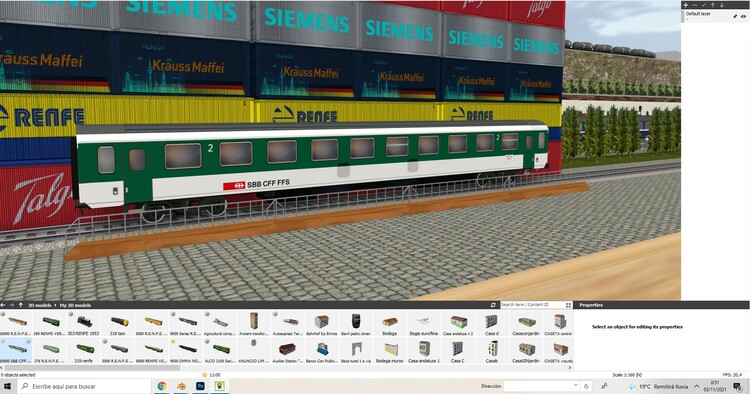The height and width of the screenshot is (394, 750).
Task: Click the Scale 1:160 status entry
Action: (627, 375)
